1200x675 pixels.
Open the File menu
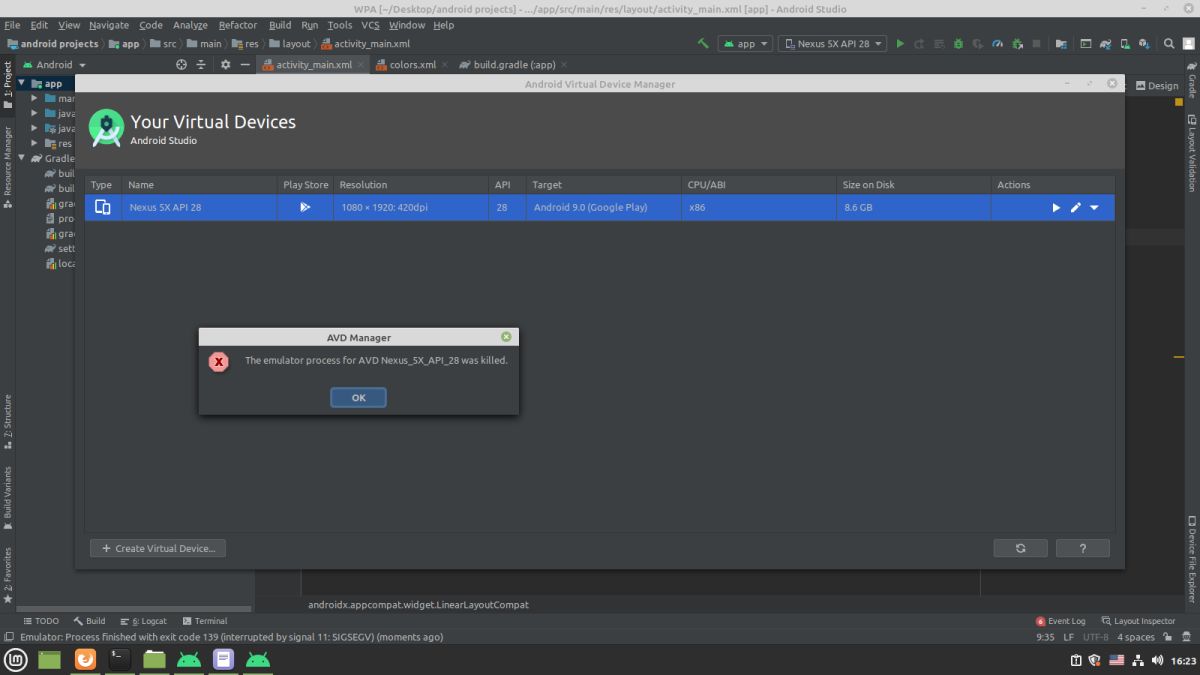point(12,25)
